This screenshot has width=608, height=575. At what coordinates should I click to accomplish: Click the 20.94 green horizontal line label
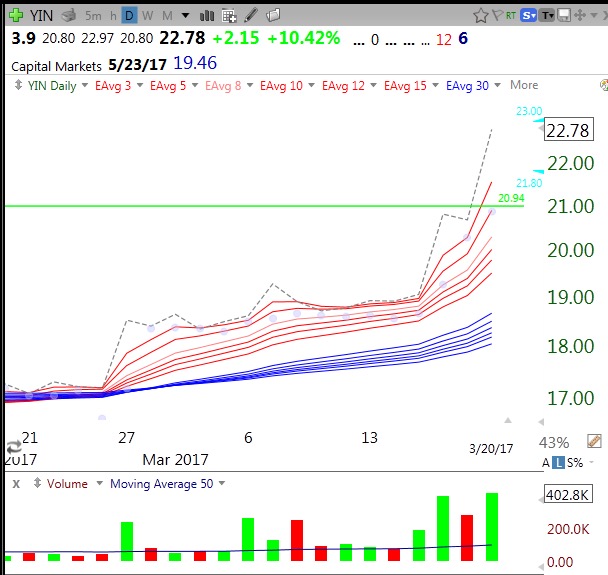[511, 198]
